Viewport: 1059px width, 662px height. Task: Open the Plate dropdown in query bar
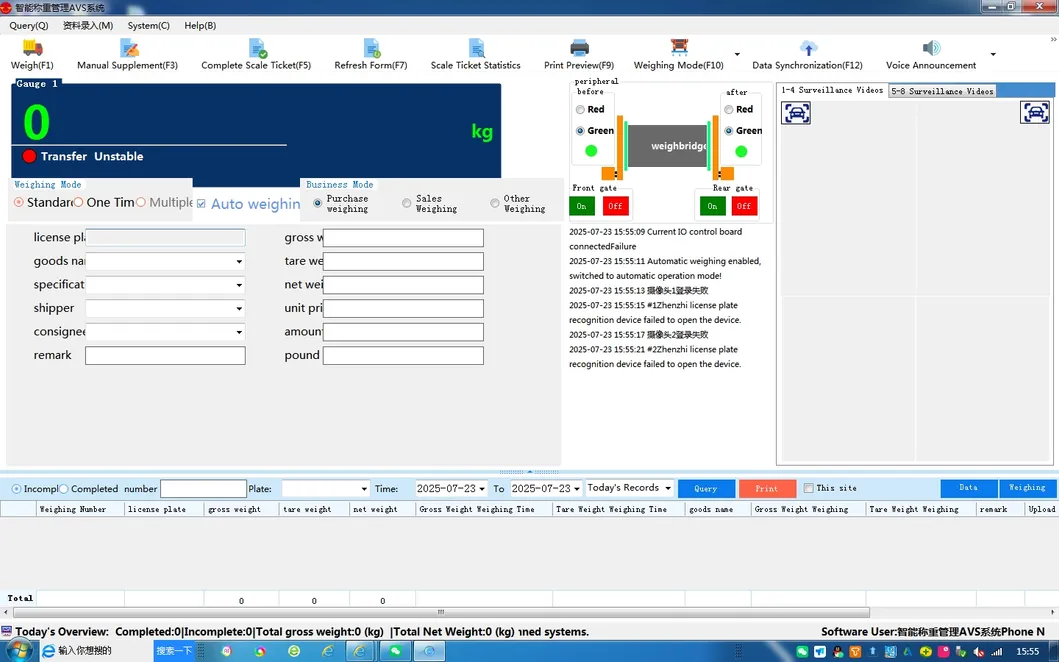click(362, 488)
